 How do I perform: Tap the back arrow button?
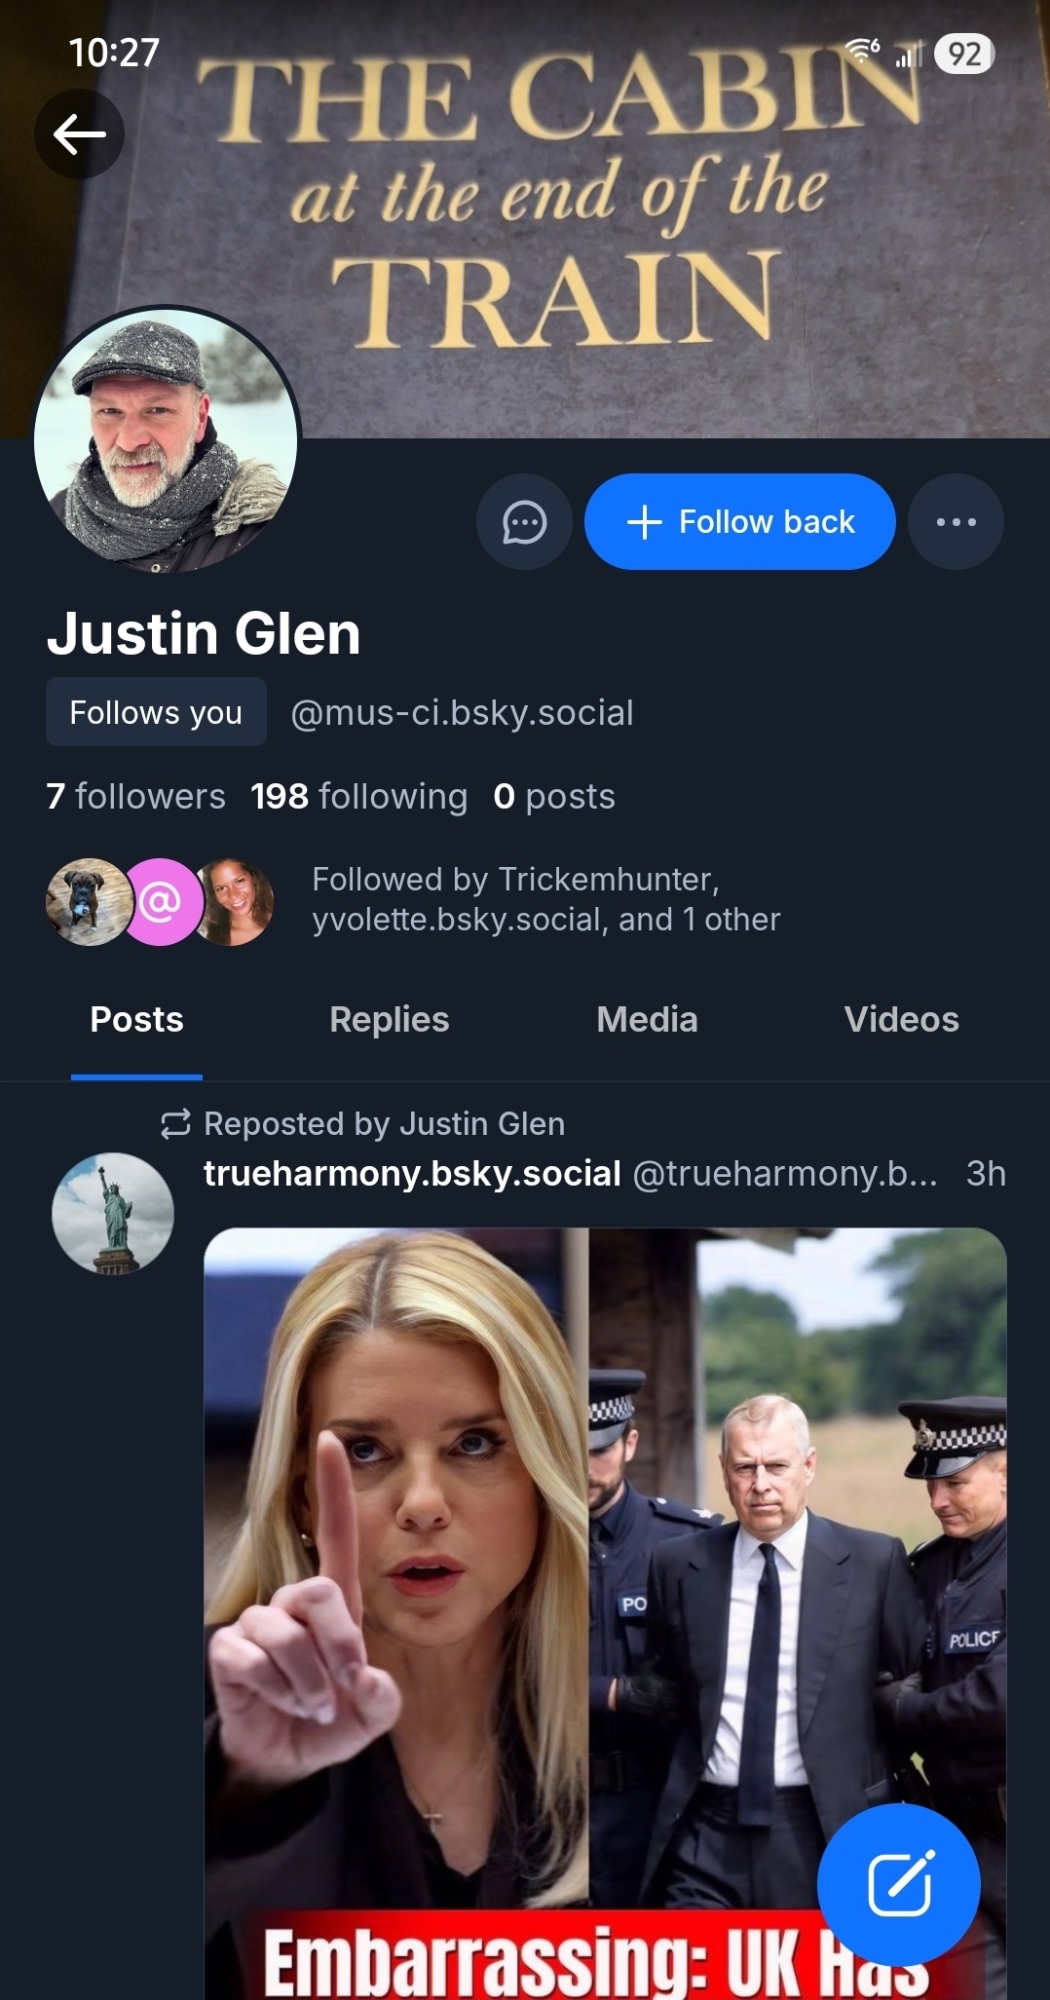tap(79, 134)
